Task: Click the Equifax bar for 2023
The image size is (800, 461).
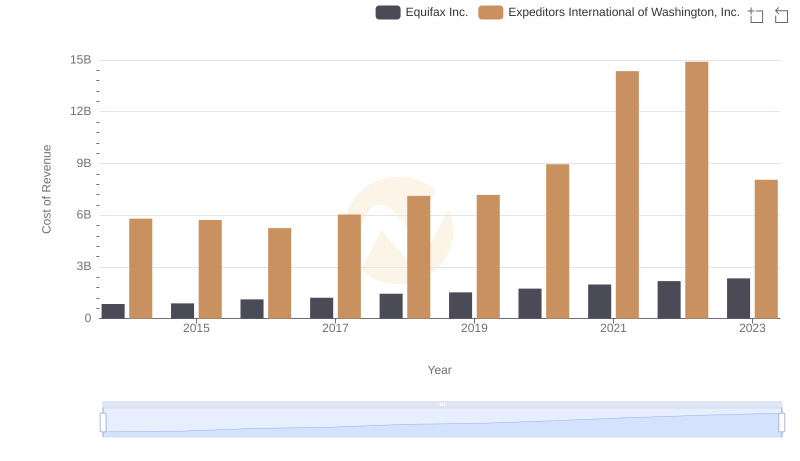Action: pyautogui.click(x=738, y=298)
